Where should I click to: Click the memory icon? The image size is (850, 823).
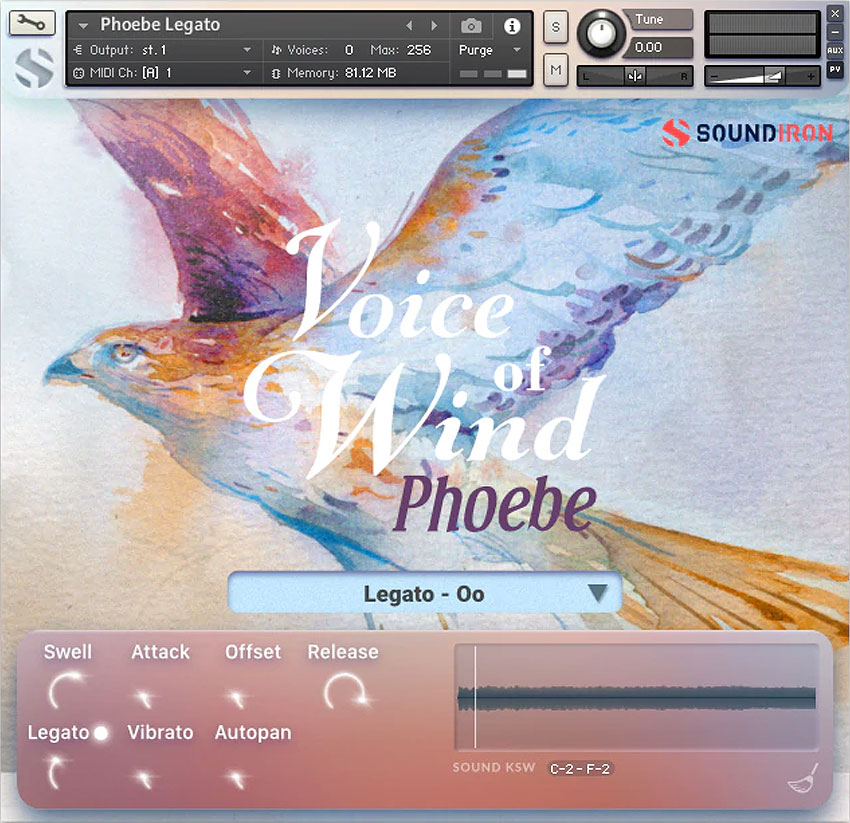click(276, 73)
